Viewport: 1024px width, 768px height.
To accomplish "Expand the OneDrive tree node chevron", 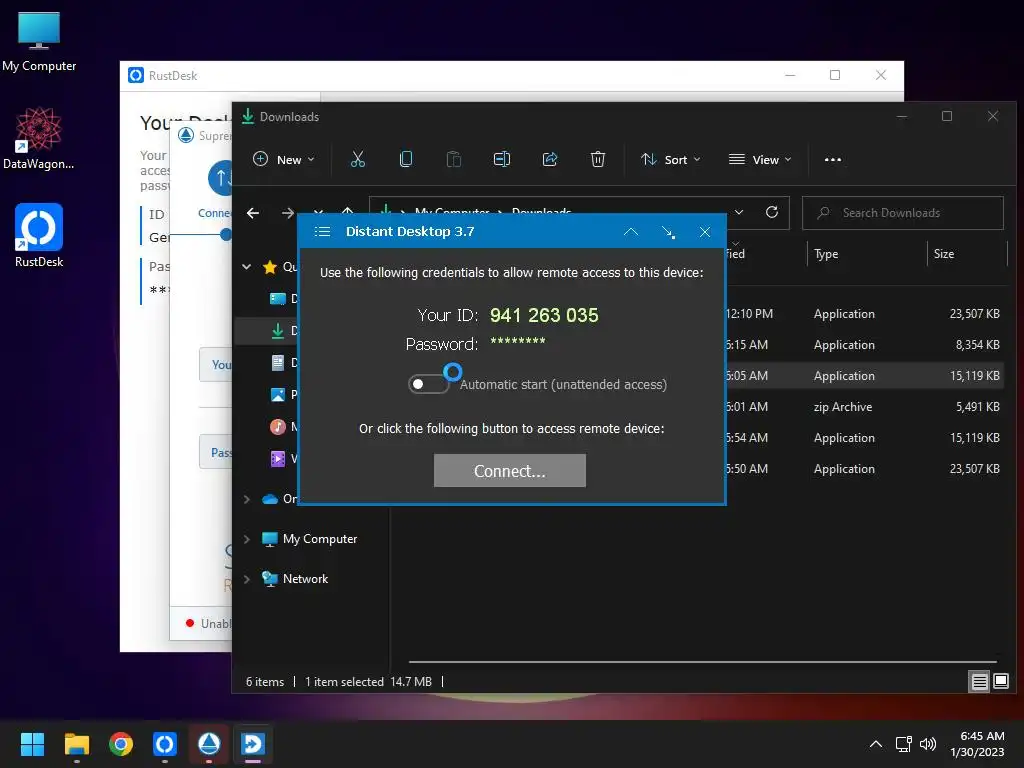I will [x=247, y=499].
